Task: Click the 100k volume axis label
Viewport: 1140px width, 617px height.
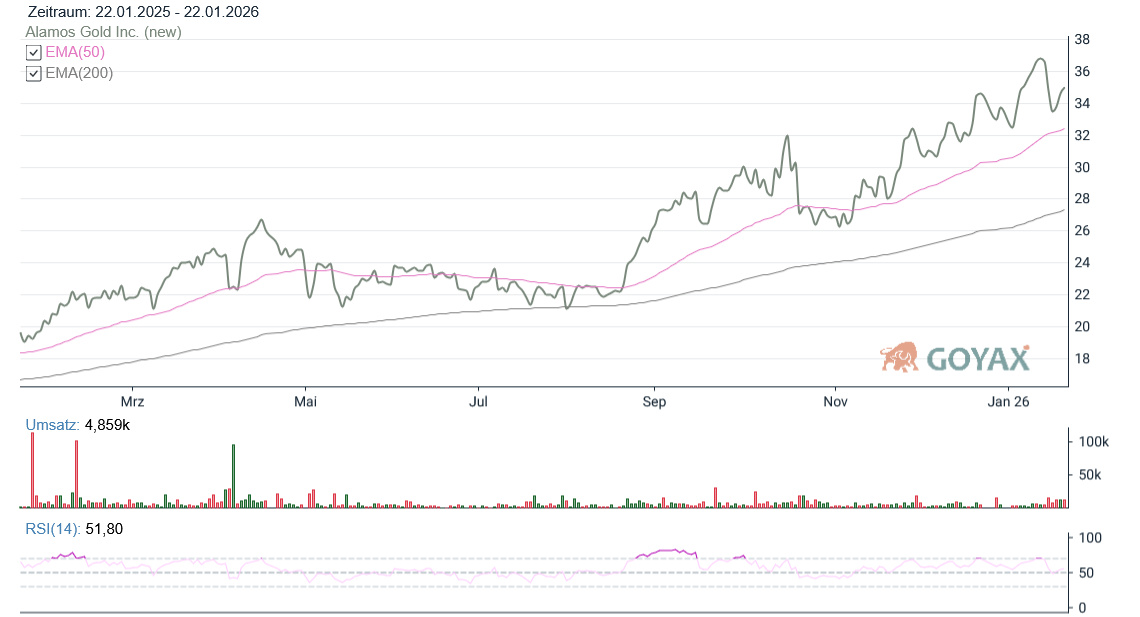Action: click(1091, 441)
